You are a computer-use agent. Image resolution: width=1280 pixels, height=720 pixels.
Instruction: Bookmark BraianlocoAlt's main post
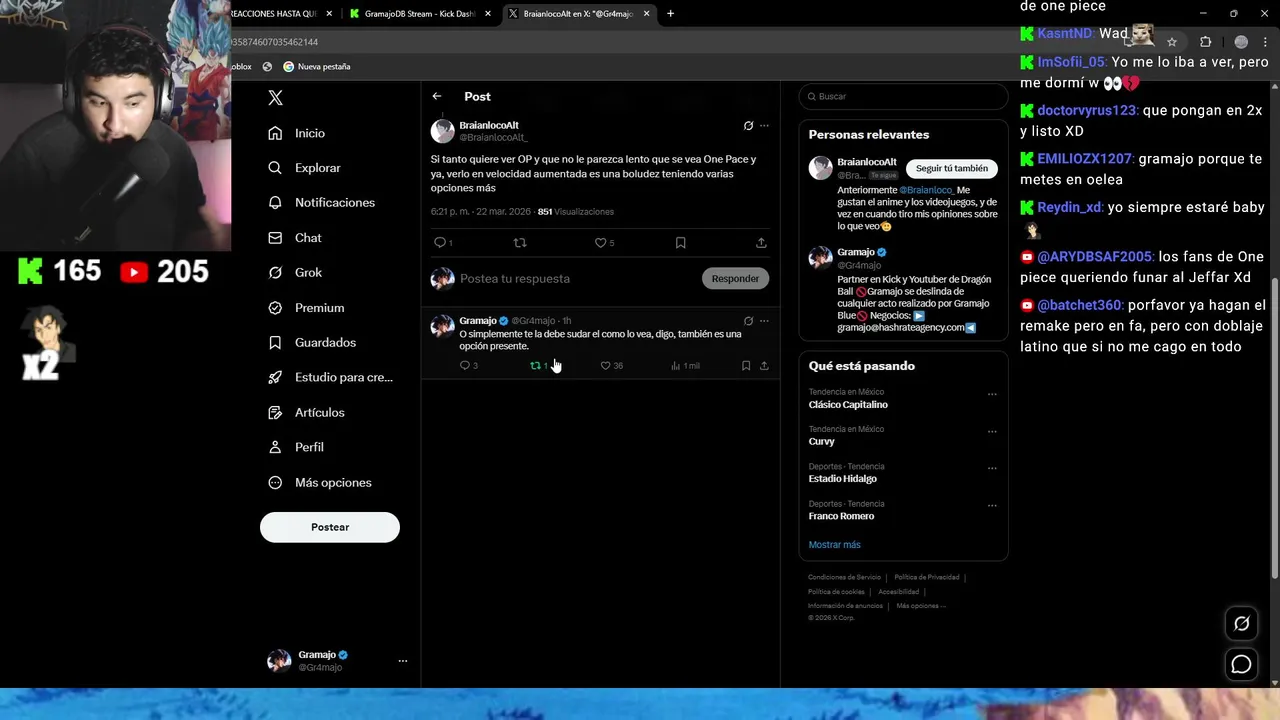click(680, 242)
